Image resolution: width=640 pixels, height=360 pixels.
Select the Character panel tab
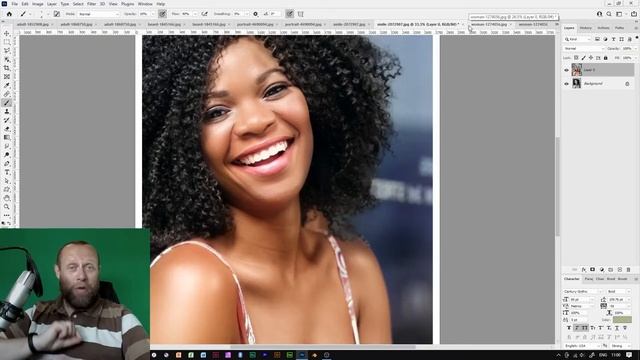pos(572,279)
